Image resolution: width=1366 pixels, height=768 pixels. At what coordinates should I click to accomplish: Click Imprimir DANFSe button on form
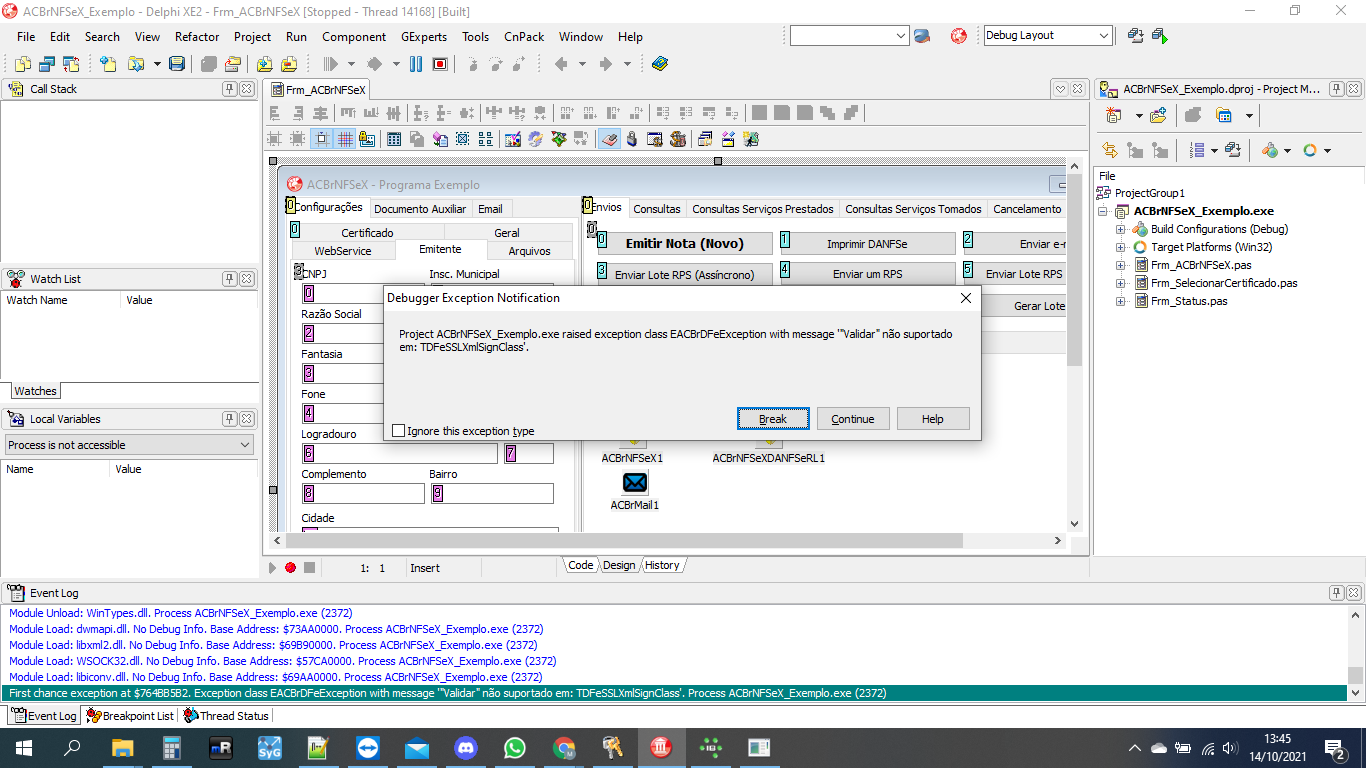point(867,243)
